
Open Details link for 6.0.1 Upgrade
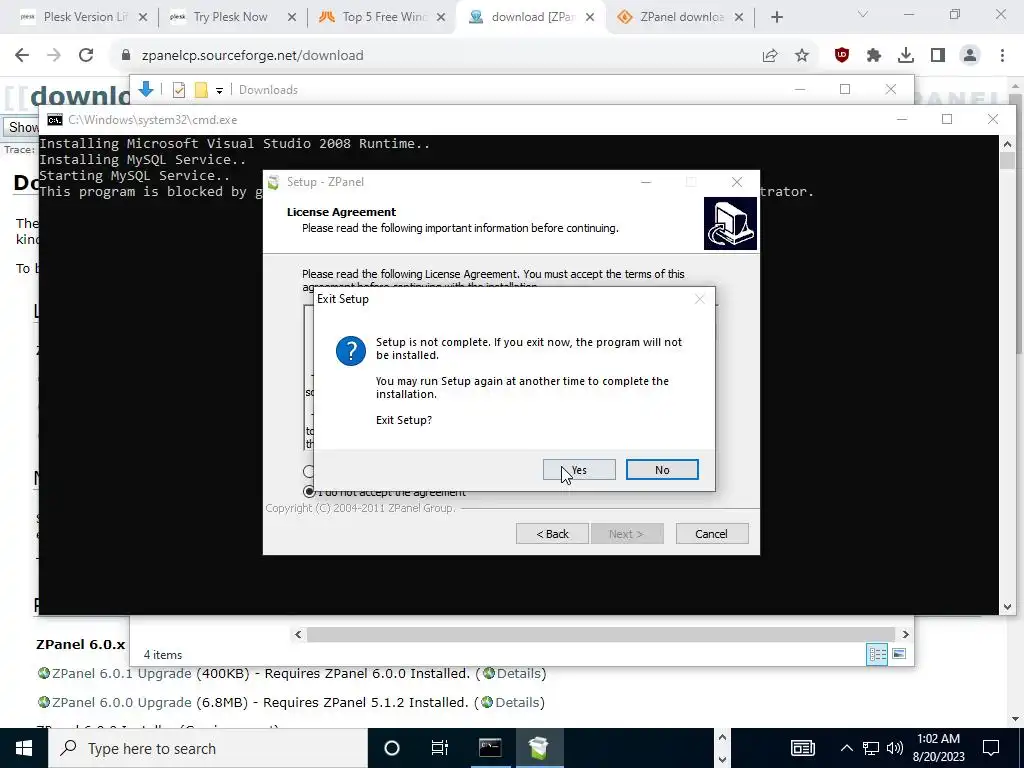click(x=519, y=673)
